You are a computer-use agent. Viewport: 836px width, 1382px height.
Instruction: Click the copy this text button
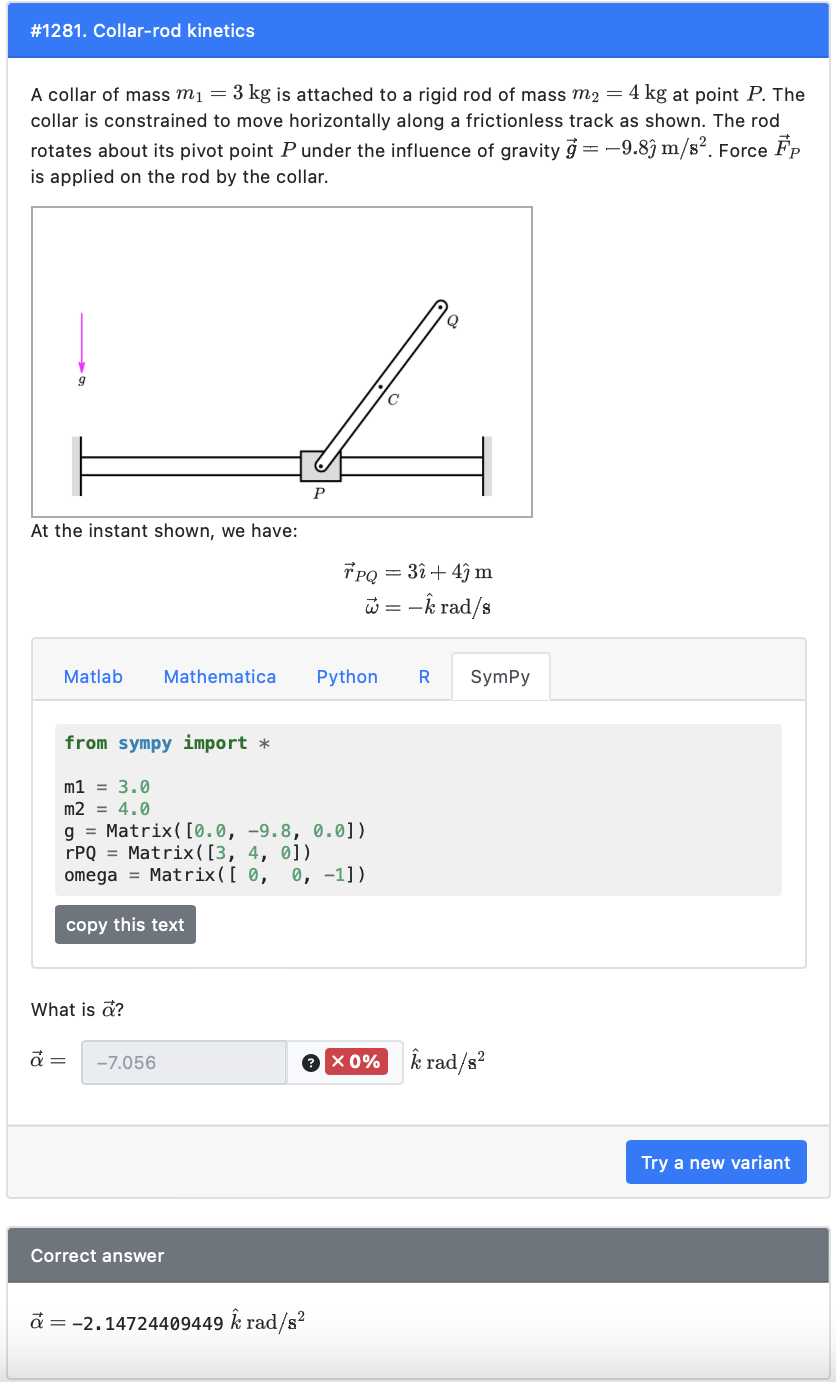125,924
